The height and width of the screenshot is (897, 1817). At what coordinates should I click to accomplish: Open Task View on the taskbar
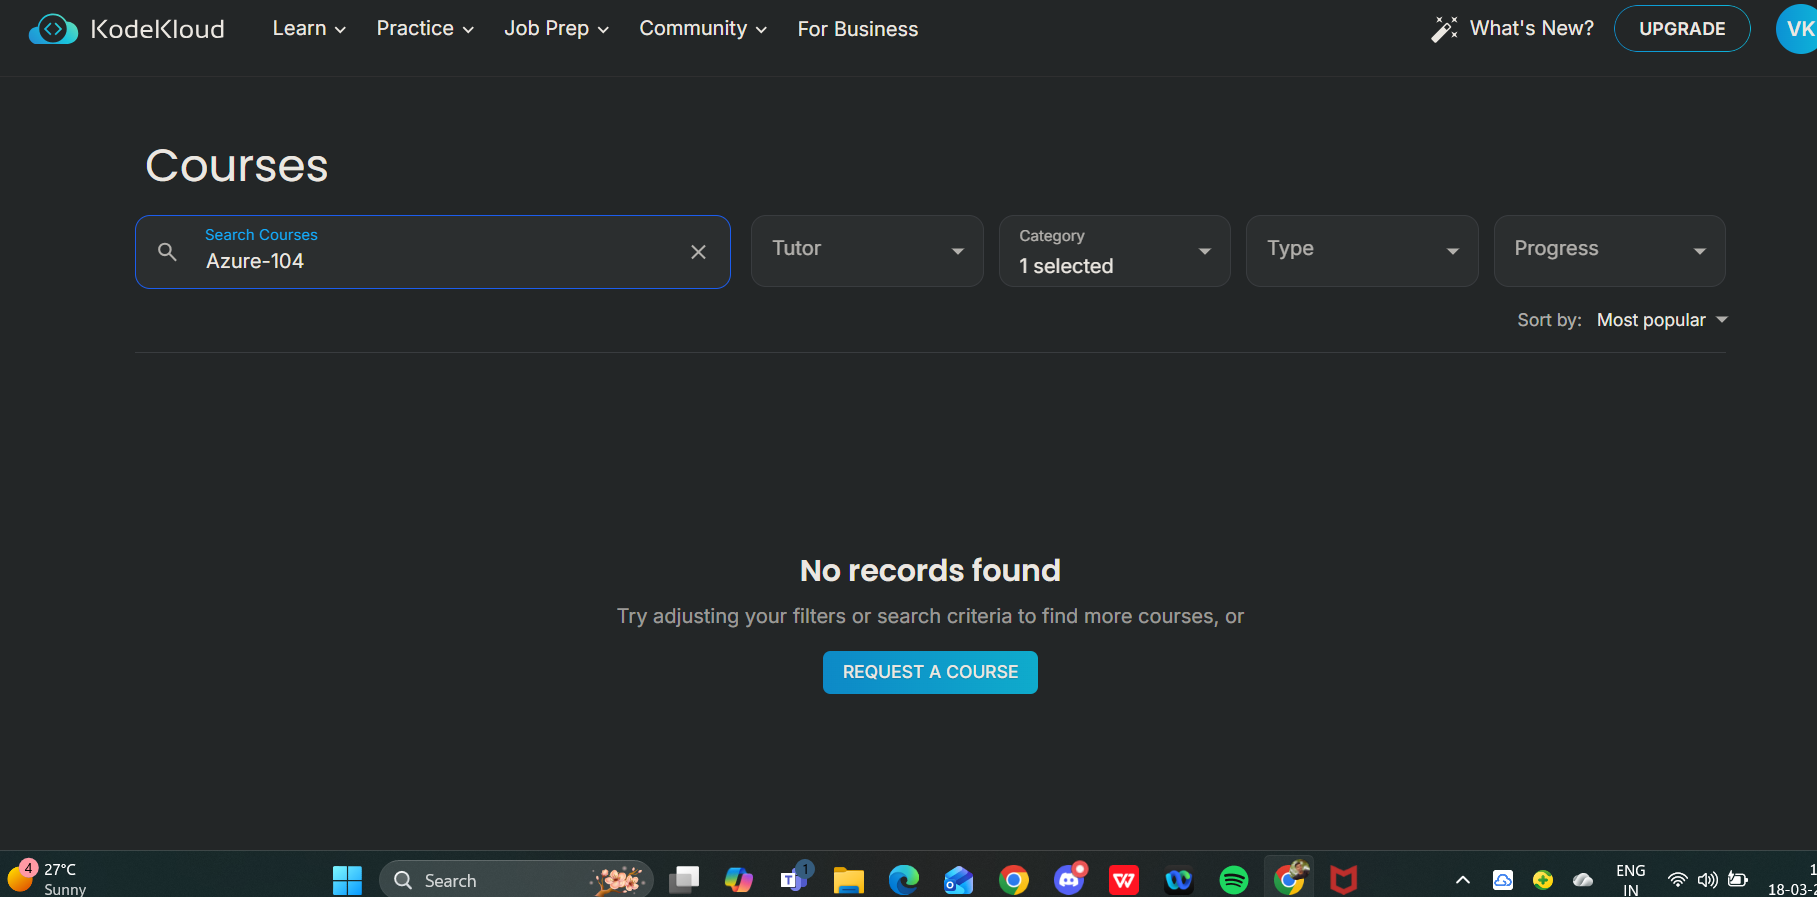point(684,880)
